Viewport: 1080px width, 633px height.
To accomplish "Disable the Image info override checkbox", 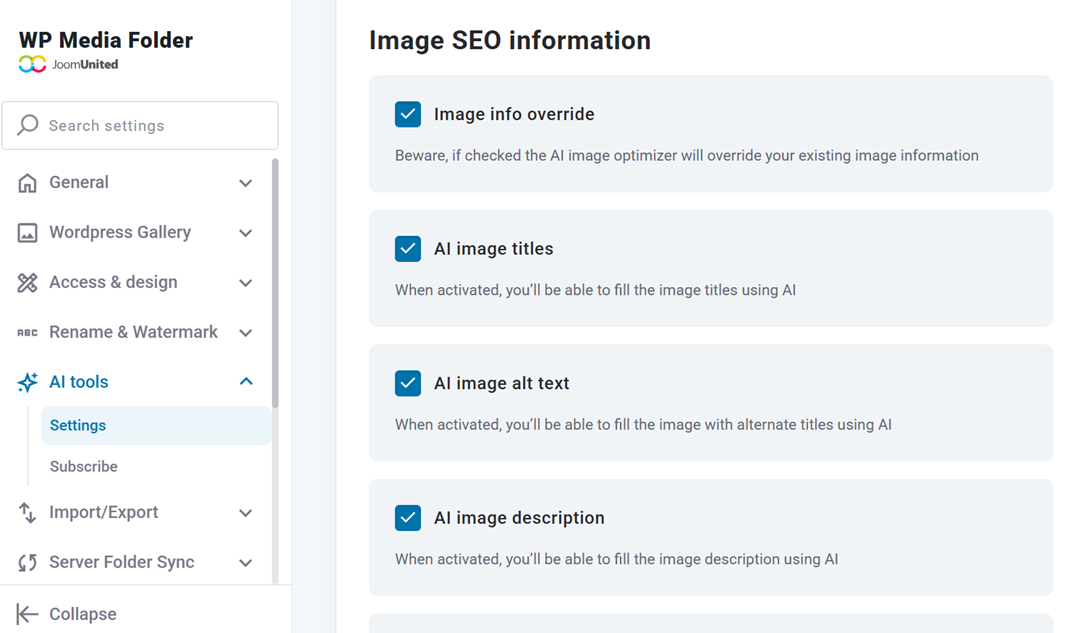I will coord(407,114).
